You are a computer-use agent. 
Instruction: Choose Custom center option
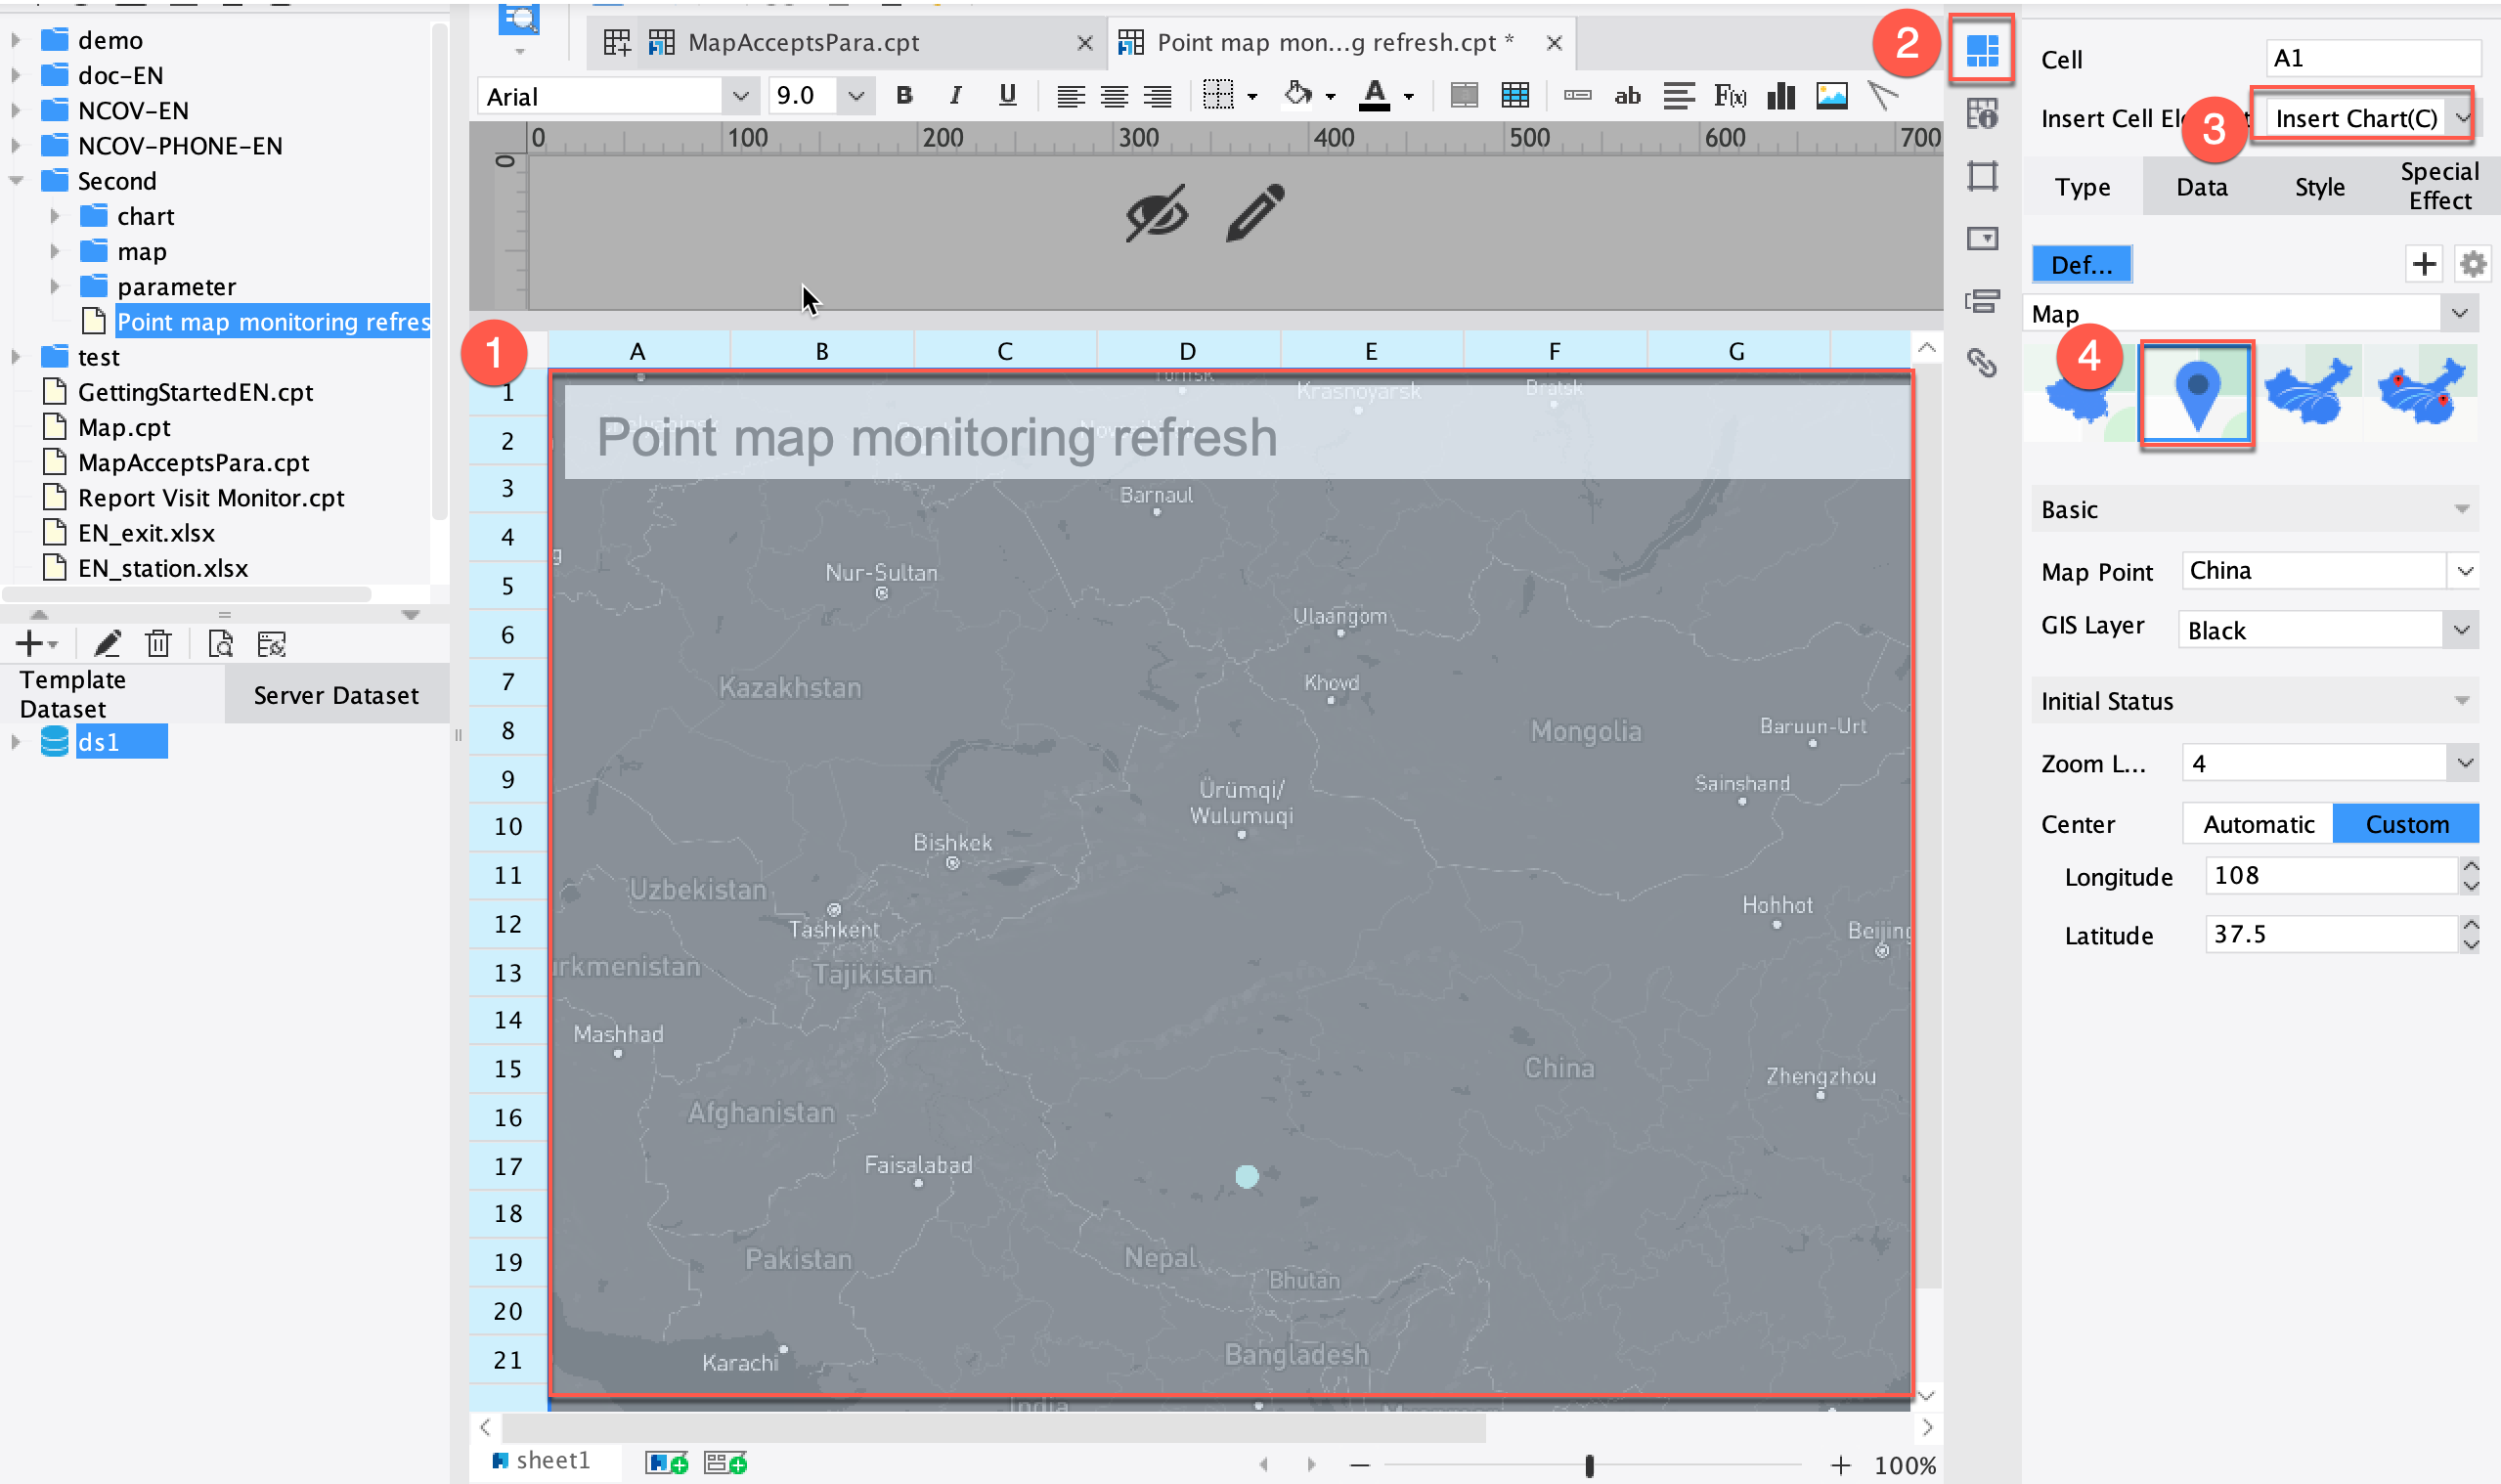tap(2407, 824)
